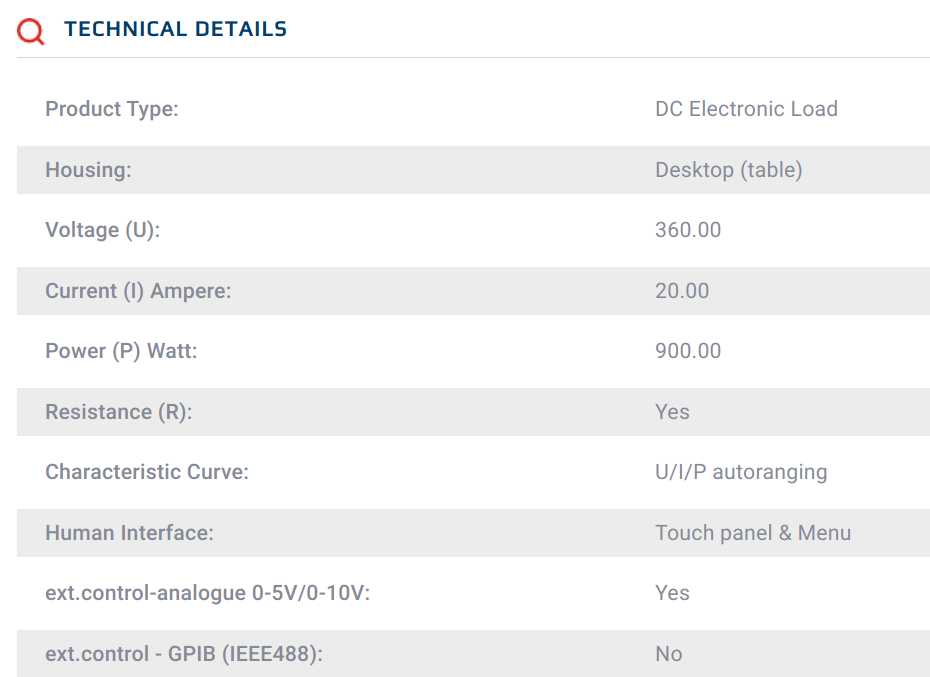930x677 pixels.
Task: Select the Characteristic Curve label
Action: (x=147, y=472)
